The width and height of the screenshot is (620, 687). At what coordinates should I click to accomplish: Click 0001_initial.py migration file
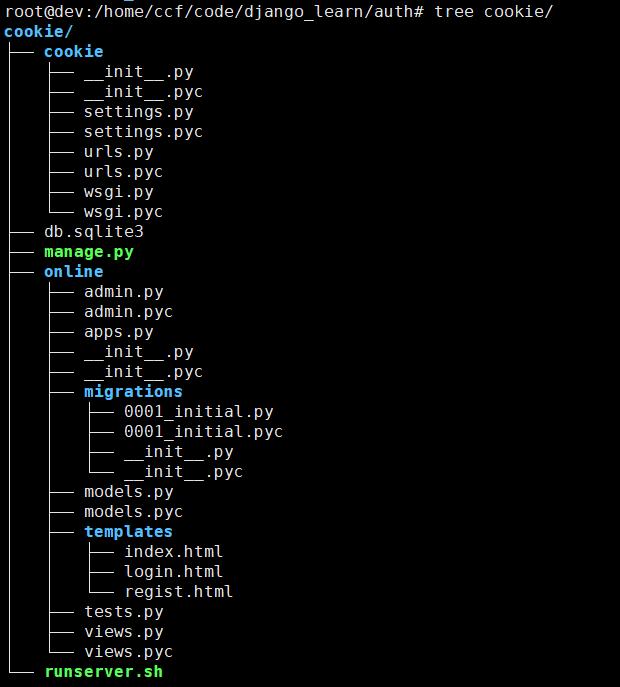[x=198, y=412]
